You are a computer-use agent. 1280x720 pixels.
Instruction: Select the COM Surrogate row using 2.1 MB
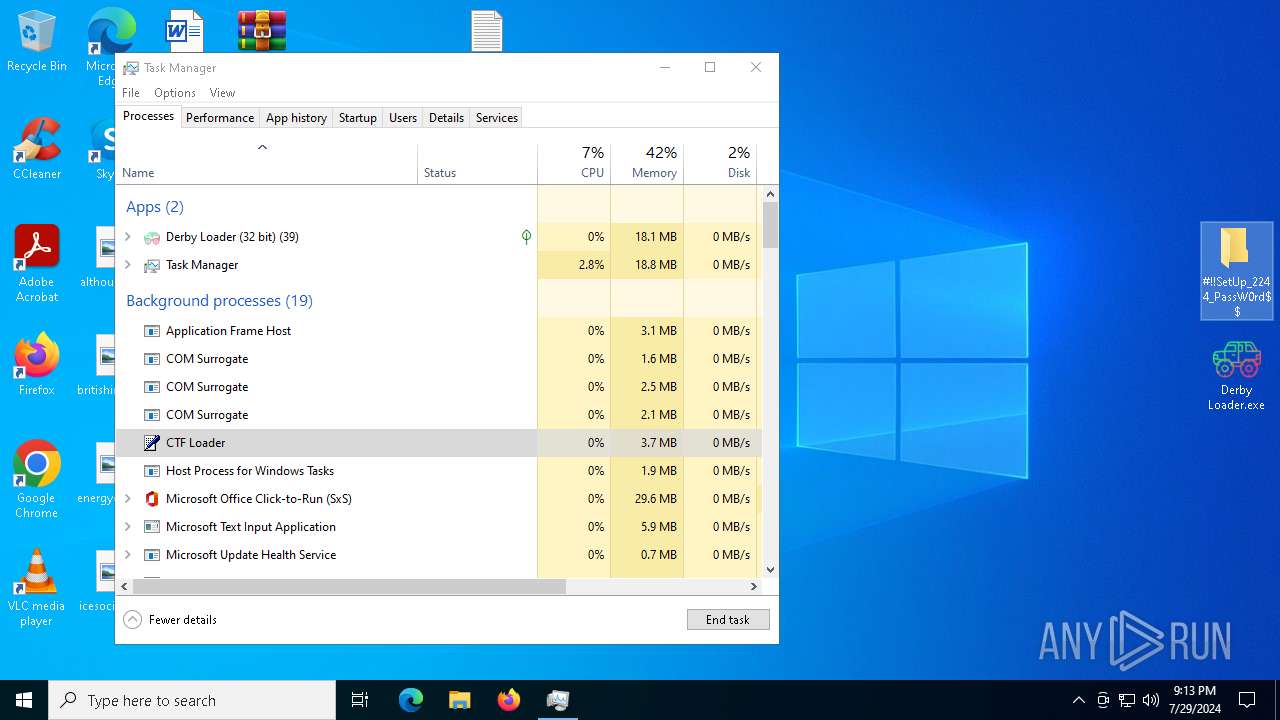click(438, 415)
